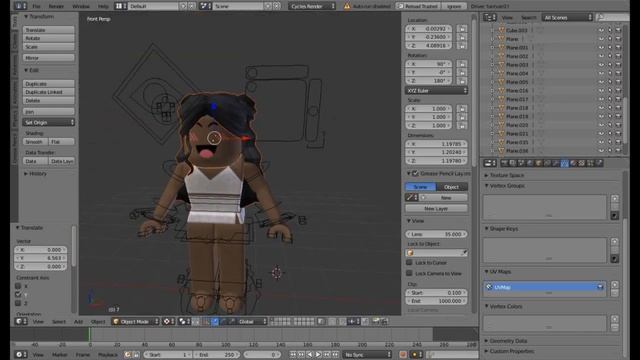Toggle the Grease Pencil Layers checkbox
640x360 pixels.
pos(415,173)
